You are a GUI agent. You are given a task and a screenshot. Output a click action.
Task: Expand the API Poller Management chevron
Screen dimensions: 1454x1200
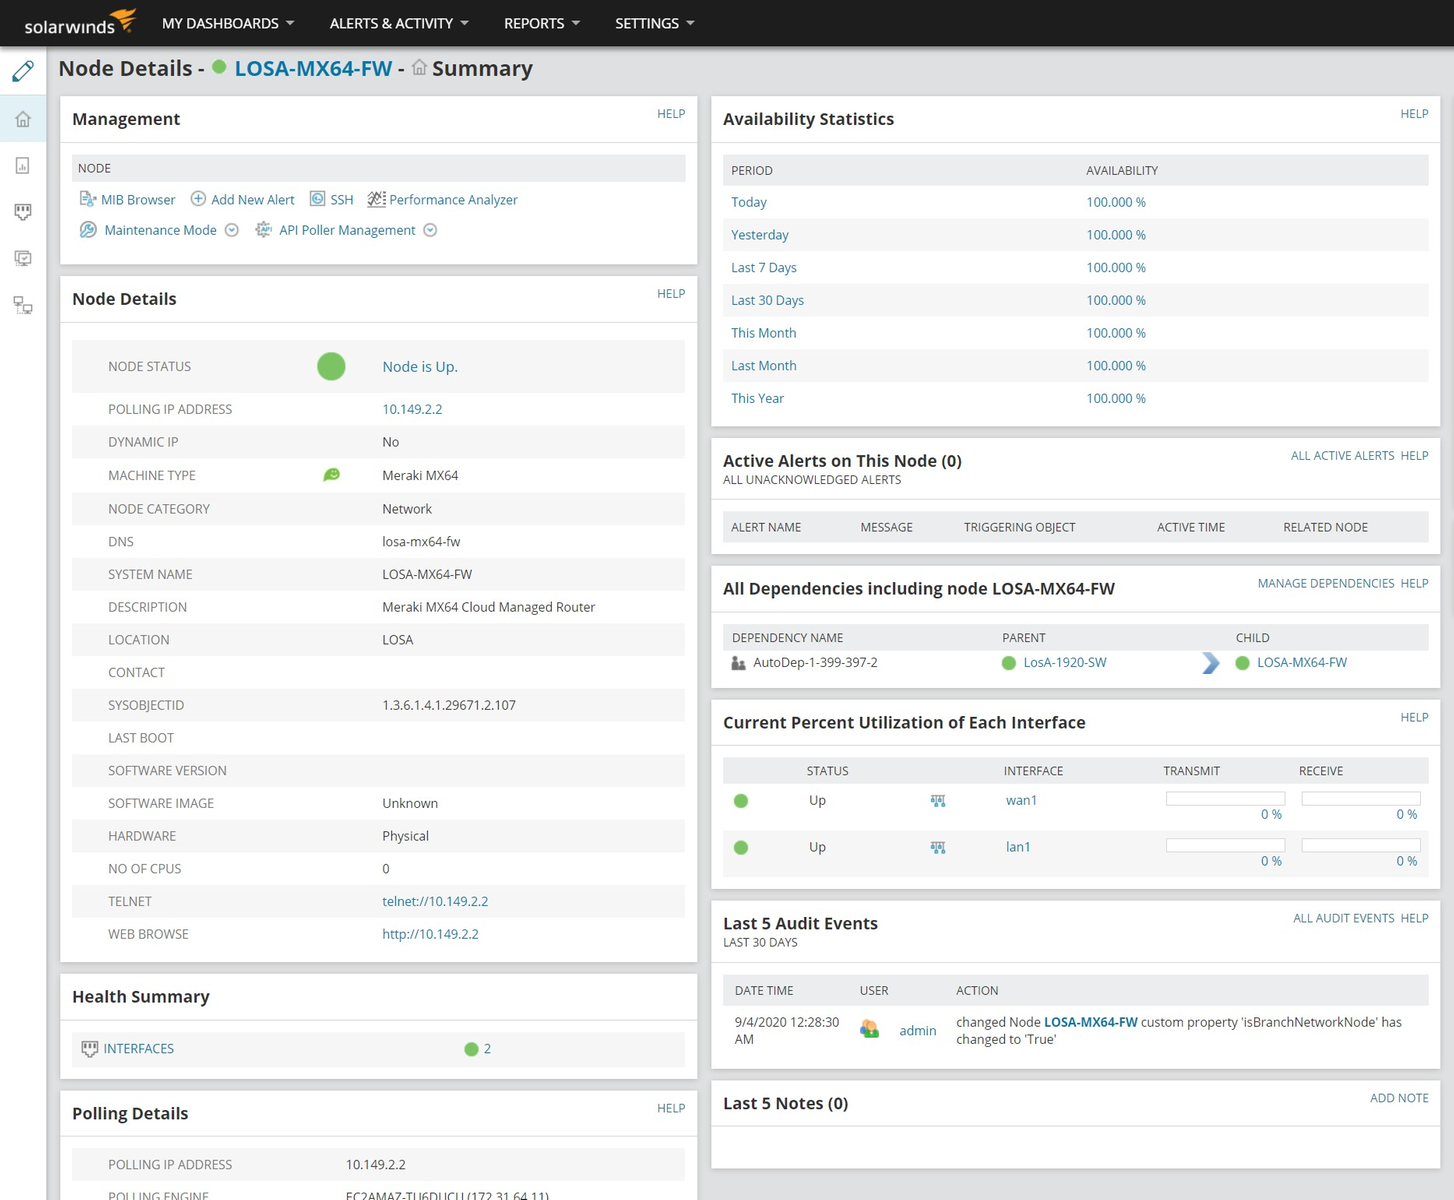point(430,230)
